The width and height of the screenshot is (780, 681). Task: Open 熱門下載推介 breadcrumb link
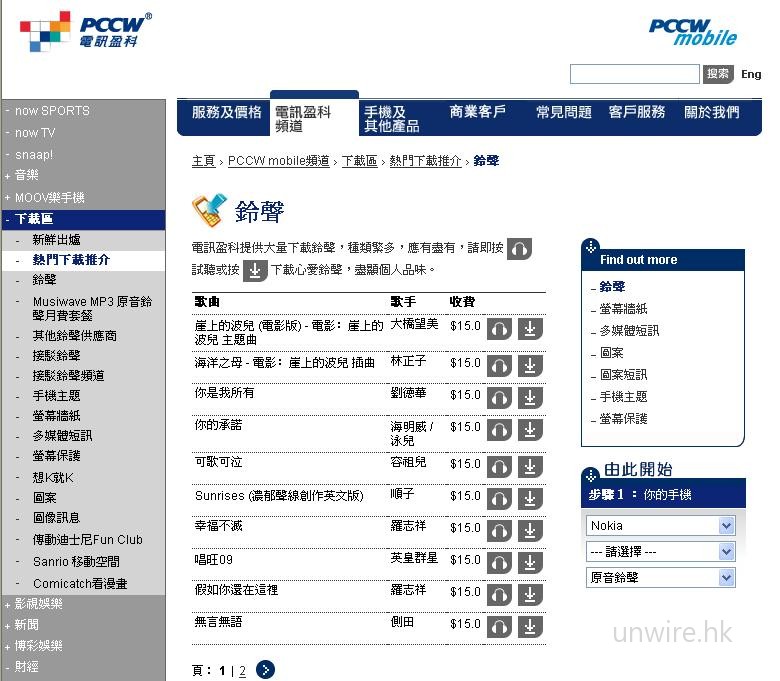click(x=425, y=161)
